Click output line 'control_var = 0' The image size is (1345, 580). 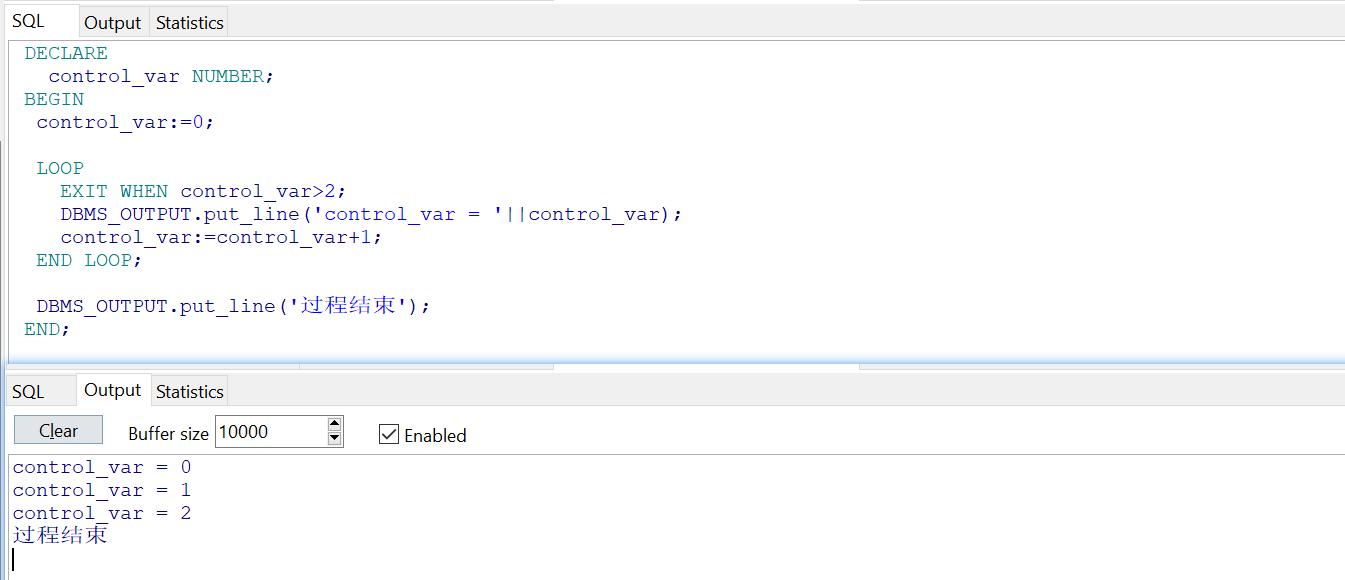(x=102, y=467)
